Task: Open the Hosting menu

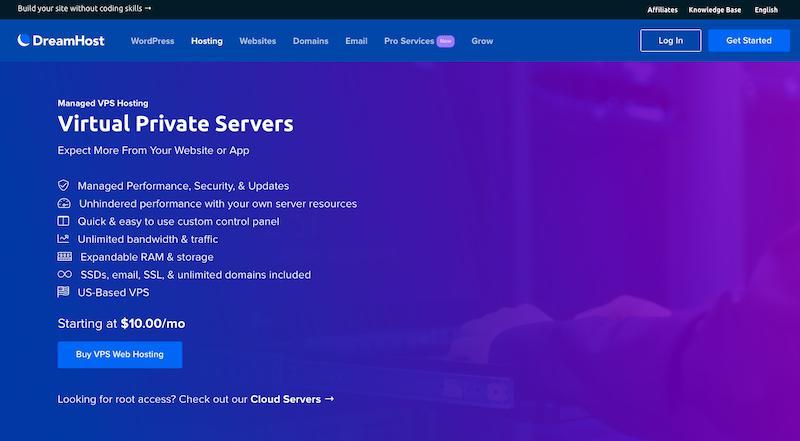Action: (x=207, y=41)
